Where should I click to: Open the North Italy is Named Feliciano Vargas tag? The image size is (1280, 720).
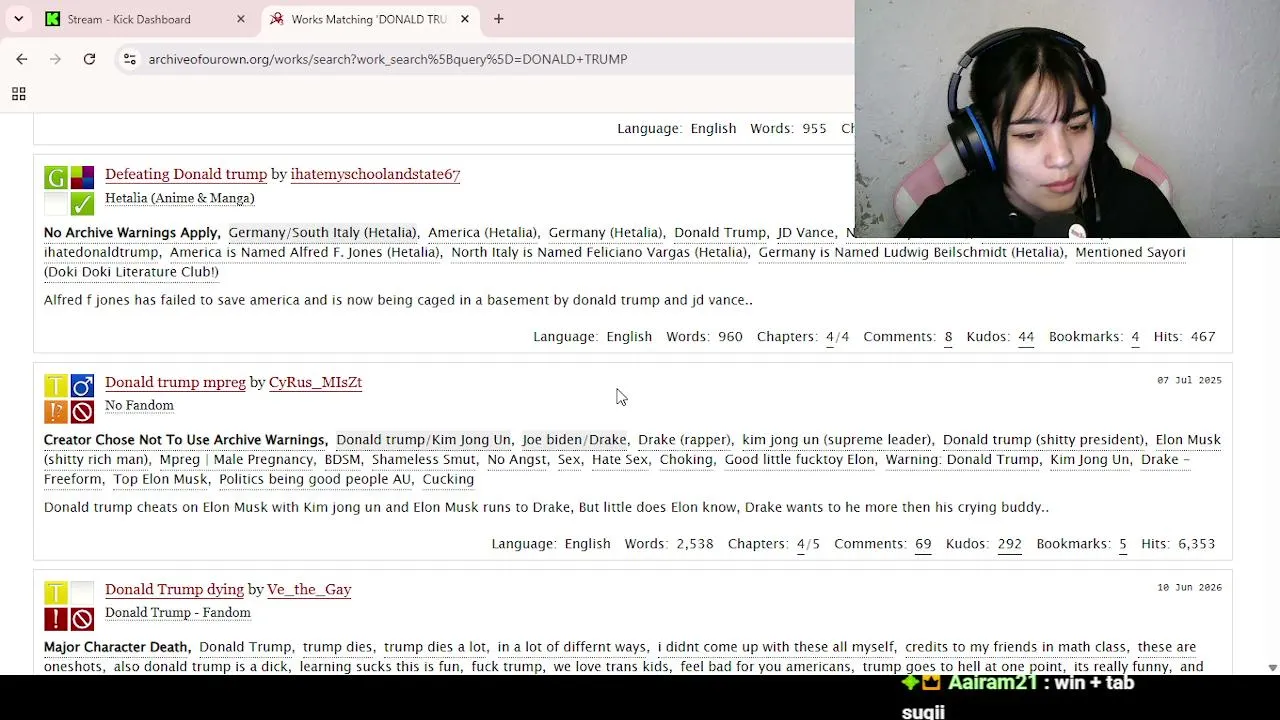pos(599,252)
